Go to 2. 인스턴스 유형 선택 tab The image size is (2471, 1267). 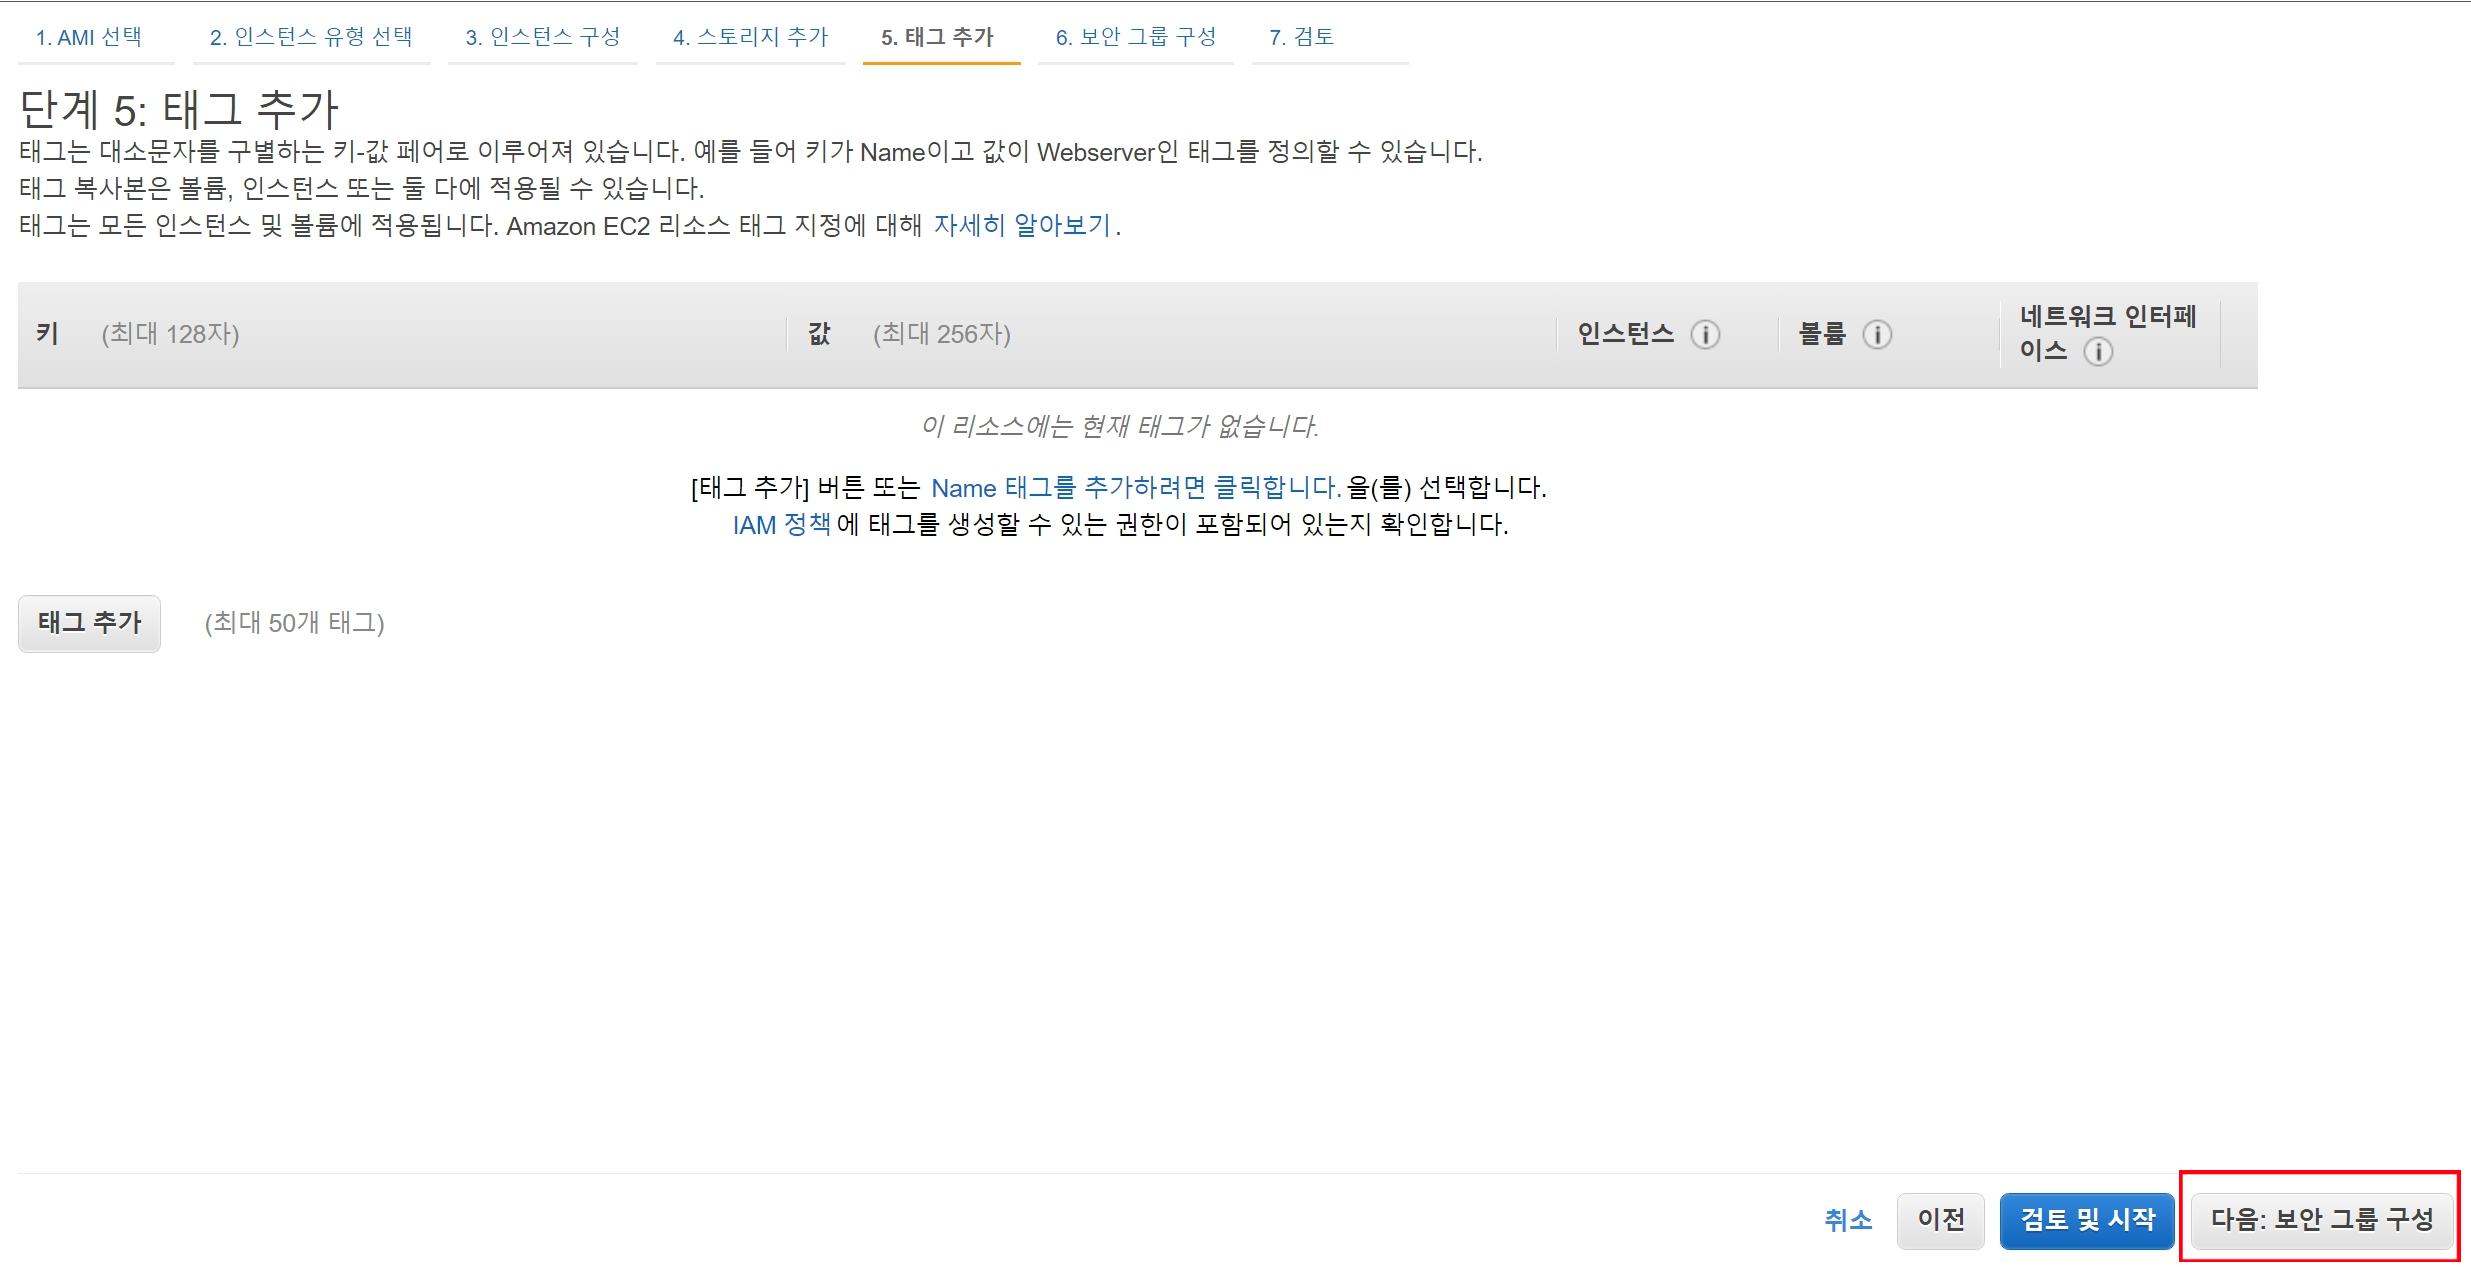click(x=310, y=37)
